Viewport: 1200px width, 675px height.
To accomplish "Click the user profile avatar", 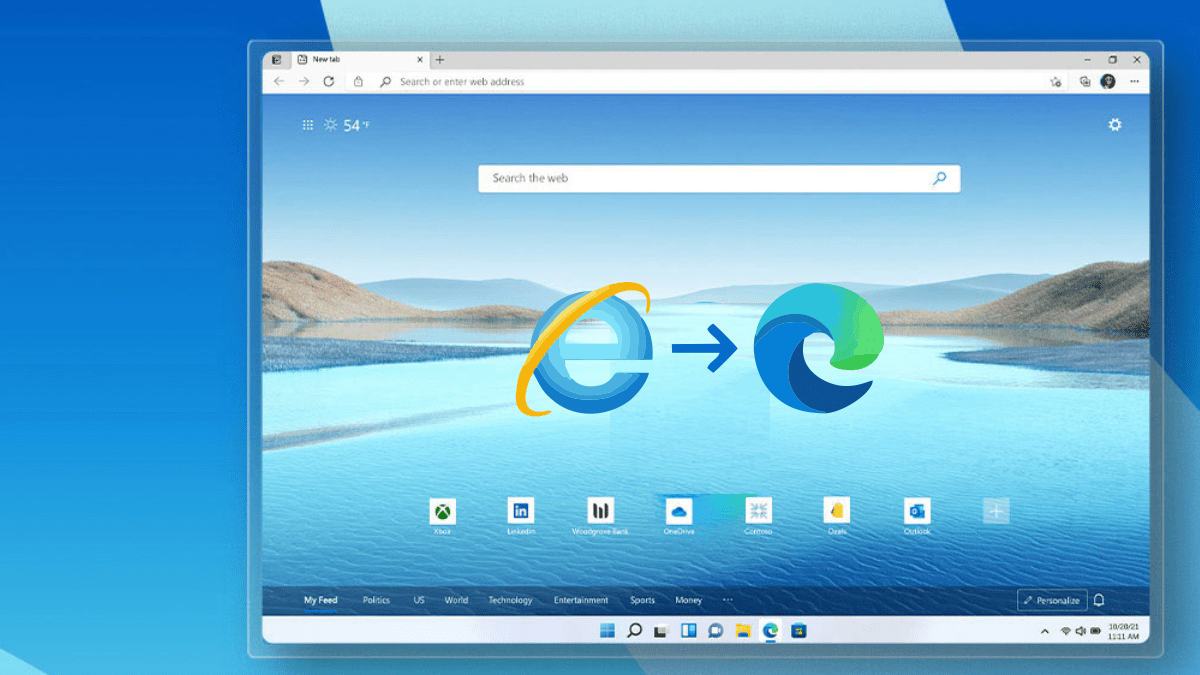I will click(x=1108, y=82).
